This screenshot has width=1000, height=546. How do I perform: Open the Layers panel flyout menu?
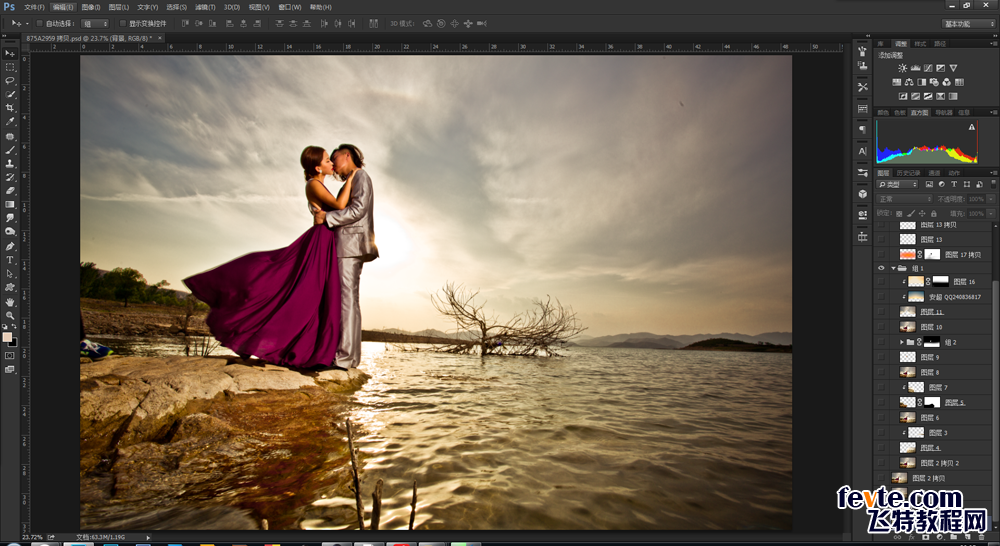(992, 173)
